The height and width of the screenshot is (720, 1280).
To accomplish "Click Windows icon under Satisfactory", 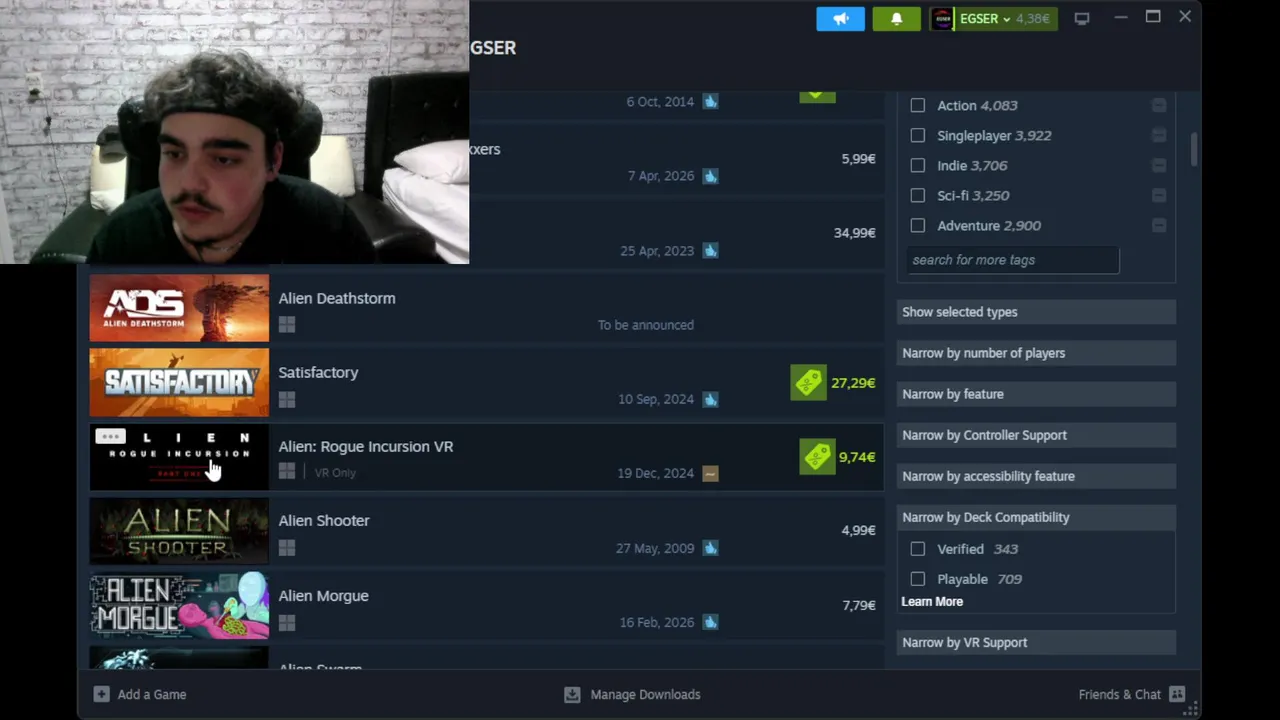I will coord(287,399).
